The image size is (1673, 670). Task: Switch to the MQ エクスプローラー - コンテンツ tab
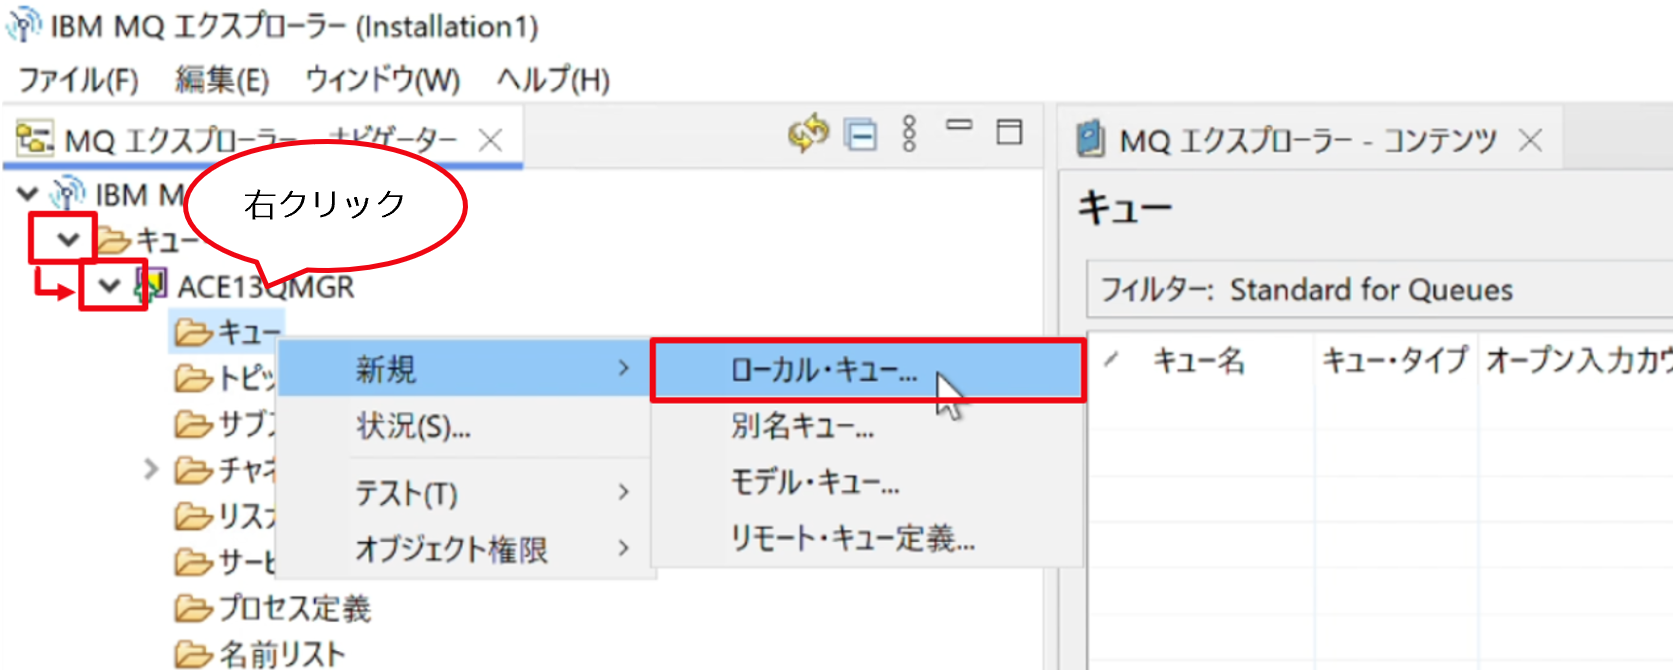(x=1308, y=141)
